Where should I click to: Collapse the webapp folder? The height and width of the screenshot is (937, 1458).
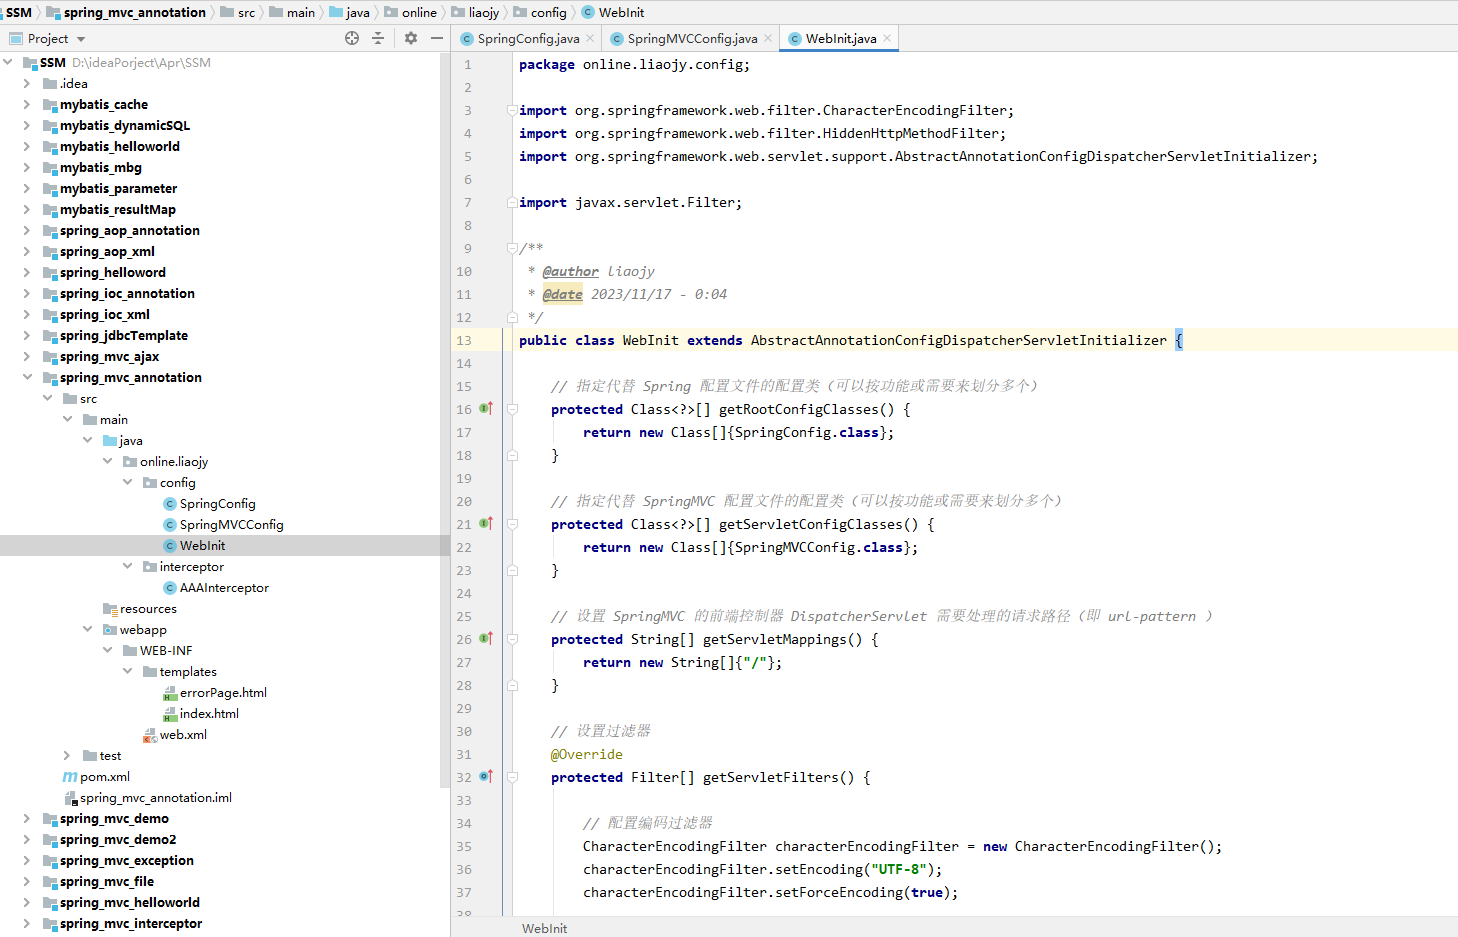(87, 629)
